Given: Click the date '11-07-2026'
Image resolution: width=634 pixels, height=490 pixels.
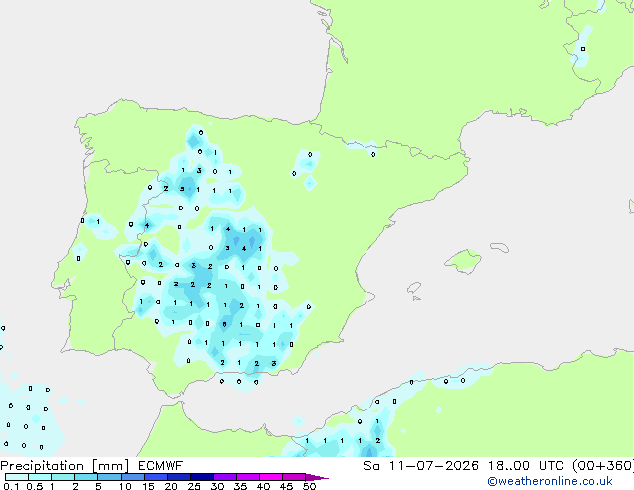Looking at the screenshot, I should pyautogui.click(x=433, y=466).
